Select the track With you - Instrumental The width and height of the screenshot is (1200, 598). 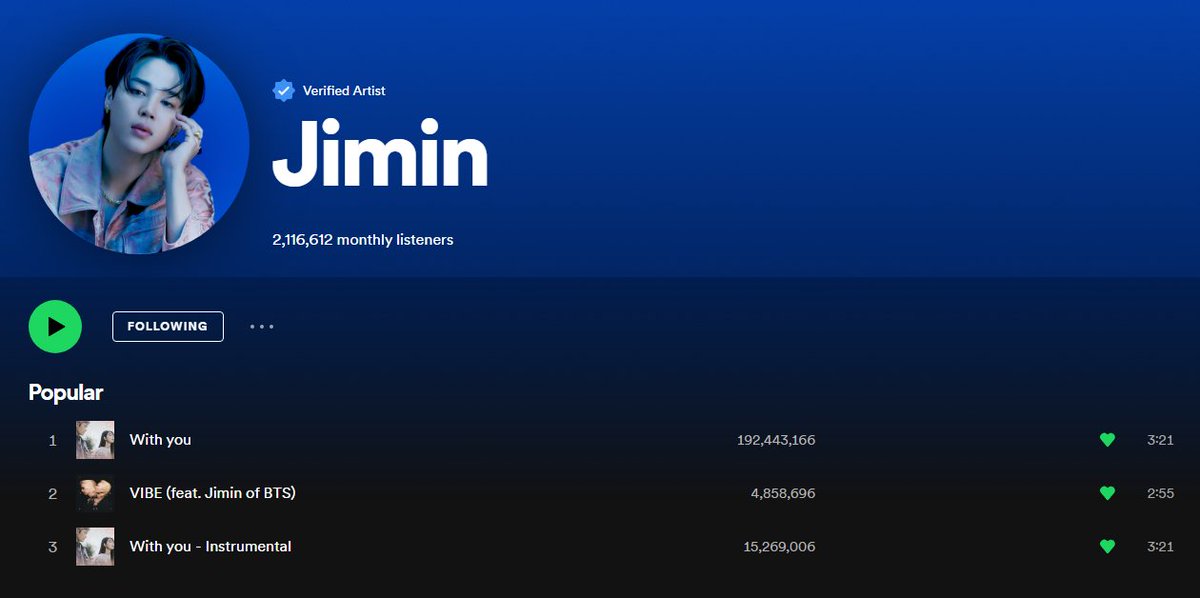[x=210, y=546]
